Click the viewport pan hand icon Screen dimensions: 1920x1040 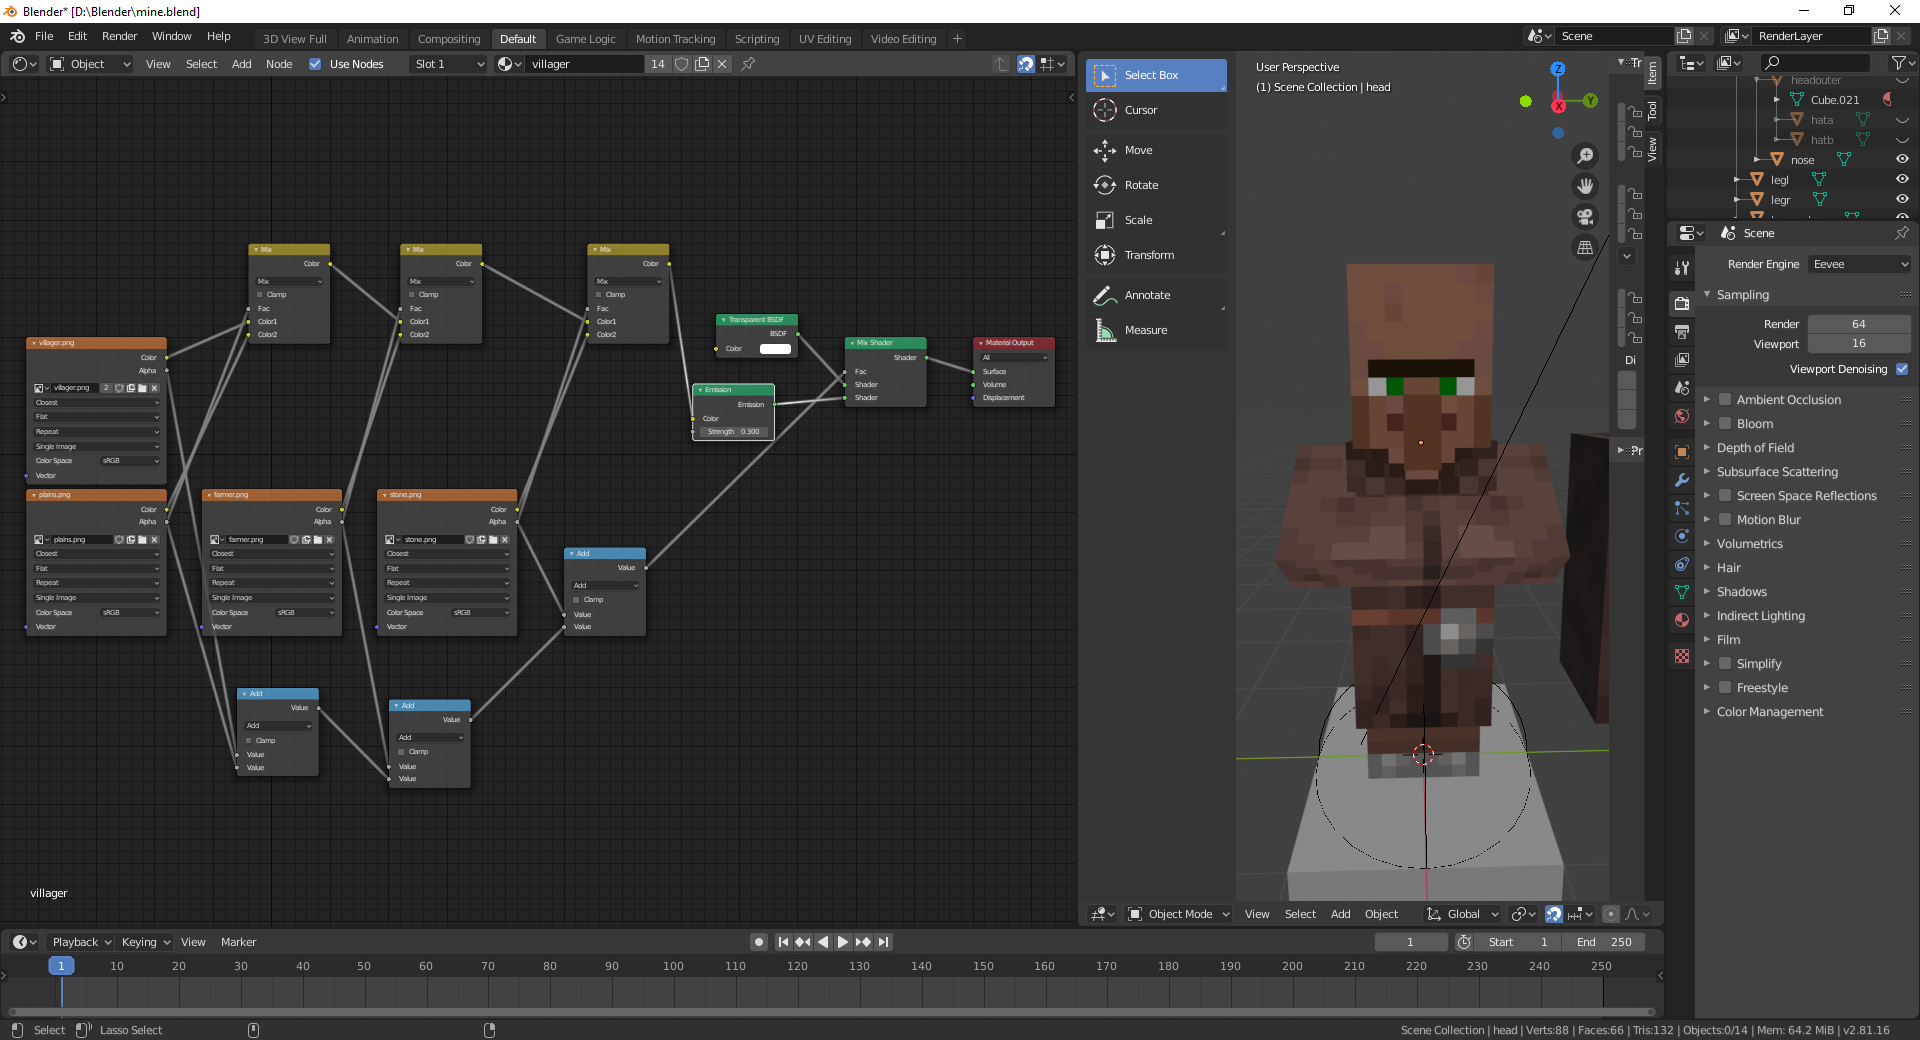point(1585,186)
